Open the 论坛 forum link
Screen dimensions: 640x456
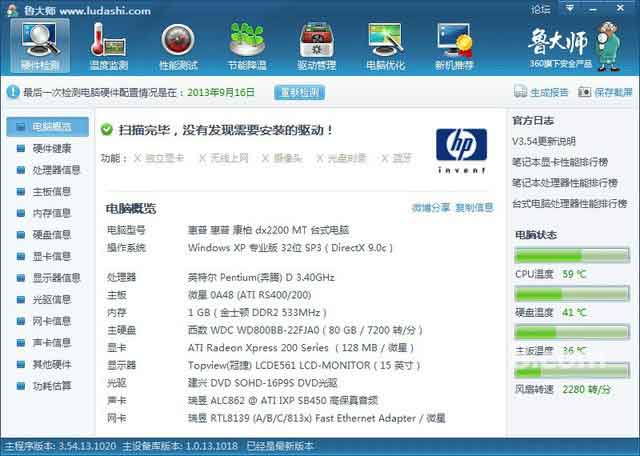tap(541, 9)
